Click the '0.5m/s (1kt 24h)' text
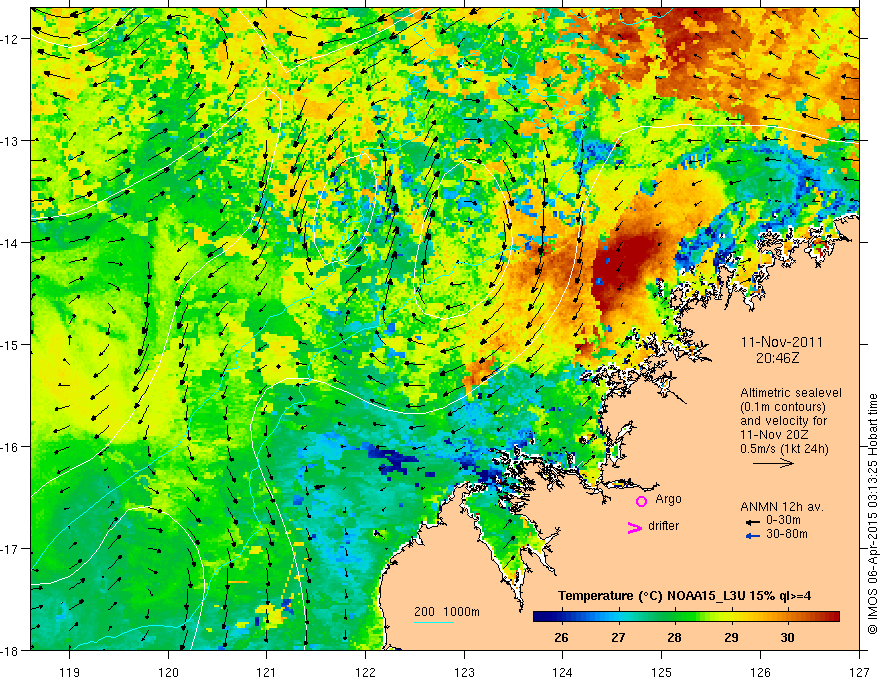The image size is (880, 680). (x=783, y=449)
